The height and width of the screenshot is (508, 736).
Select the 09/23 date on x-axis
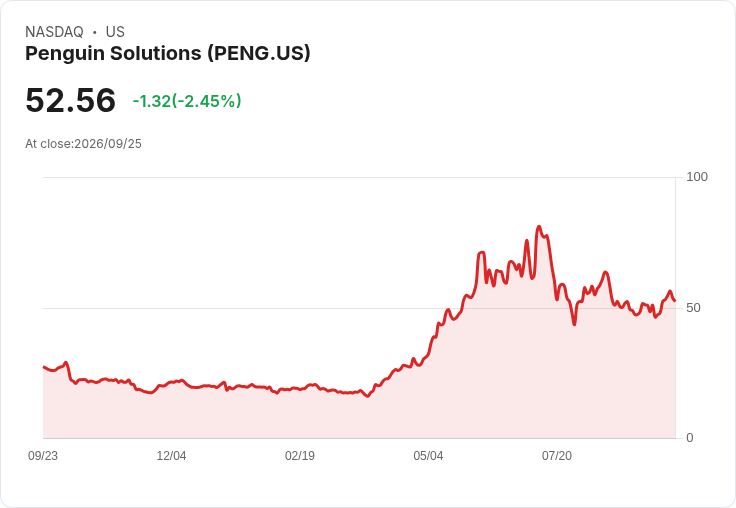coord(43,456)
